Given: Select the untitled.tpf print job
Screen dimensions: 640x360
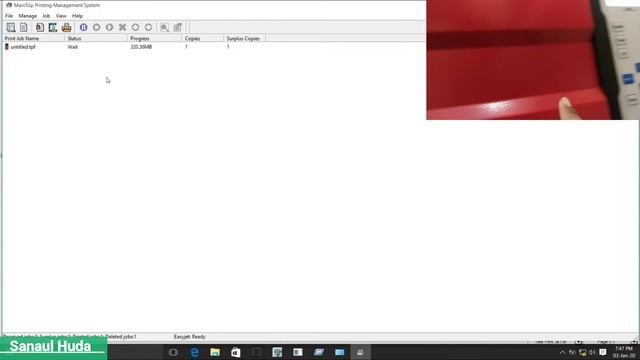Looking at the screenshot, I should (23, 47).
